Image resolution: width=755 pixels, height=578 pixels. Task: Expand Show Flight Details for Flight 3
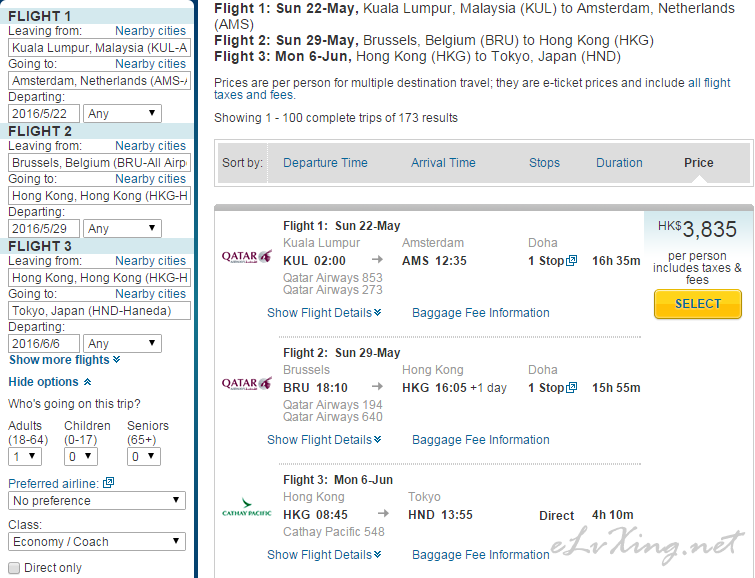[324, 555]
